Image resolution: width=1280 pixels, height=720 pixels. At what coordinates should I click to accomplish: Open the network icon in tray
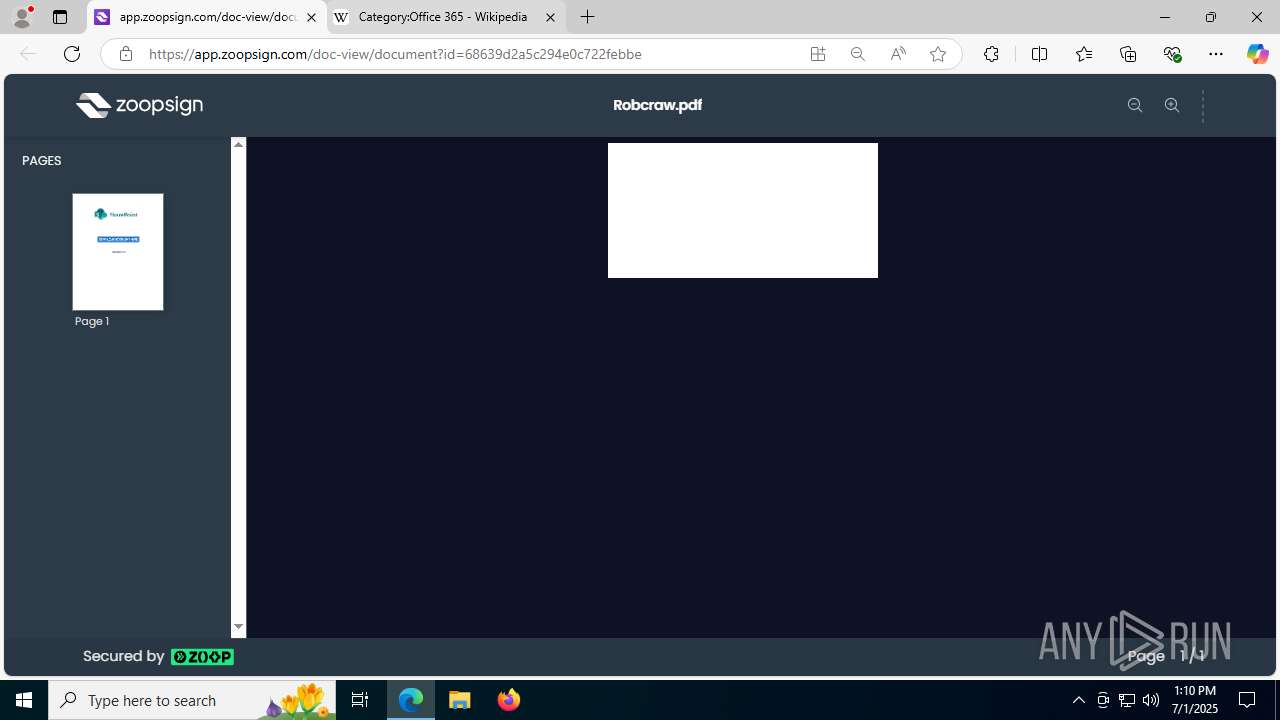tap(1127, 700)
